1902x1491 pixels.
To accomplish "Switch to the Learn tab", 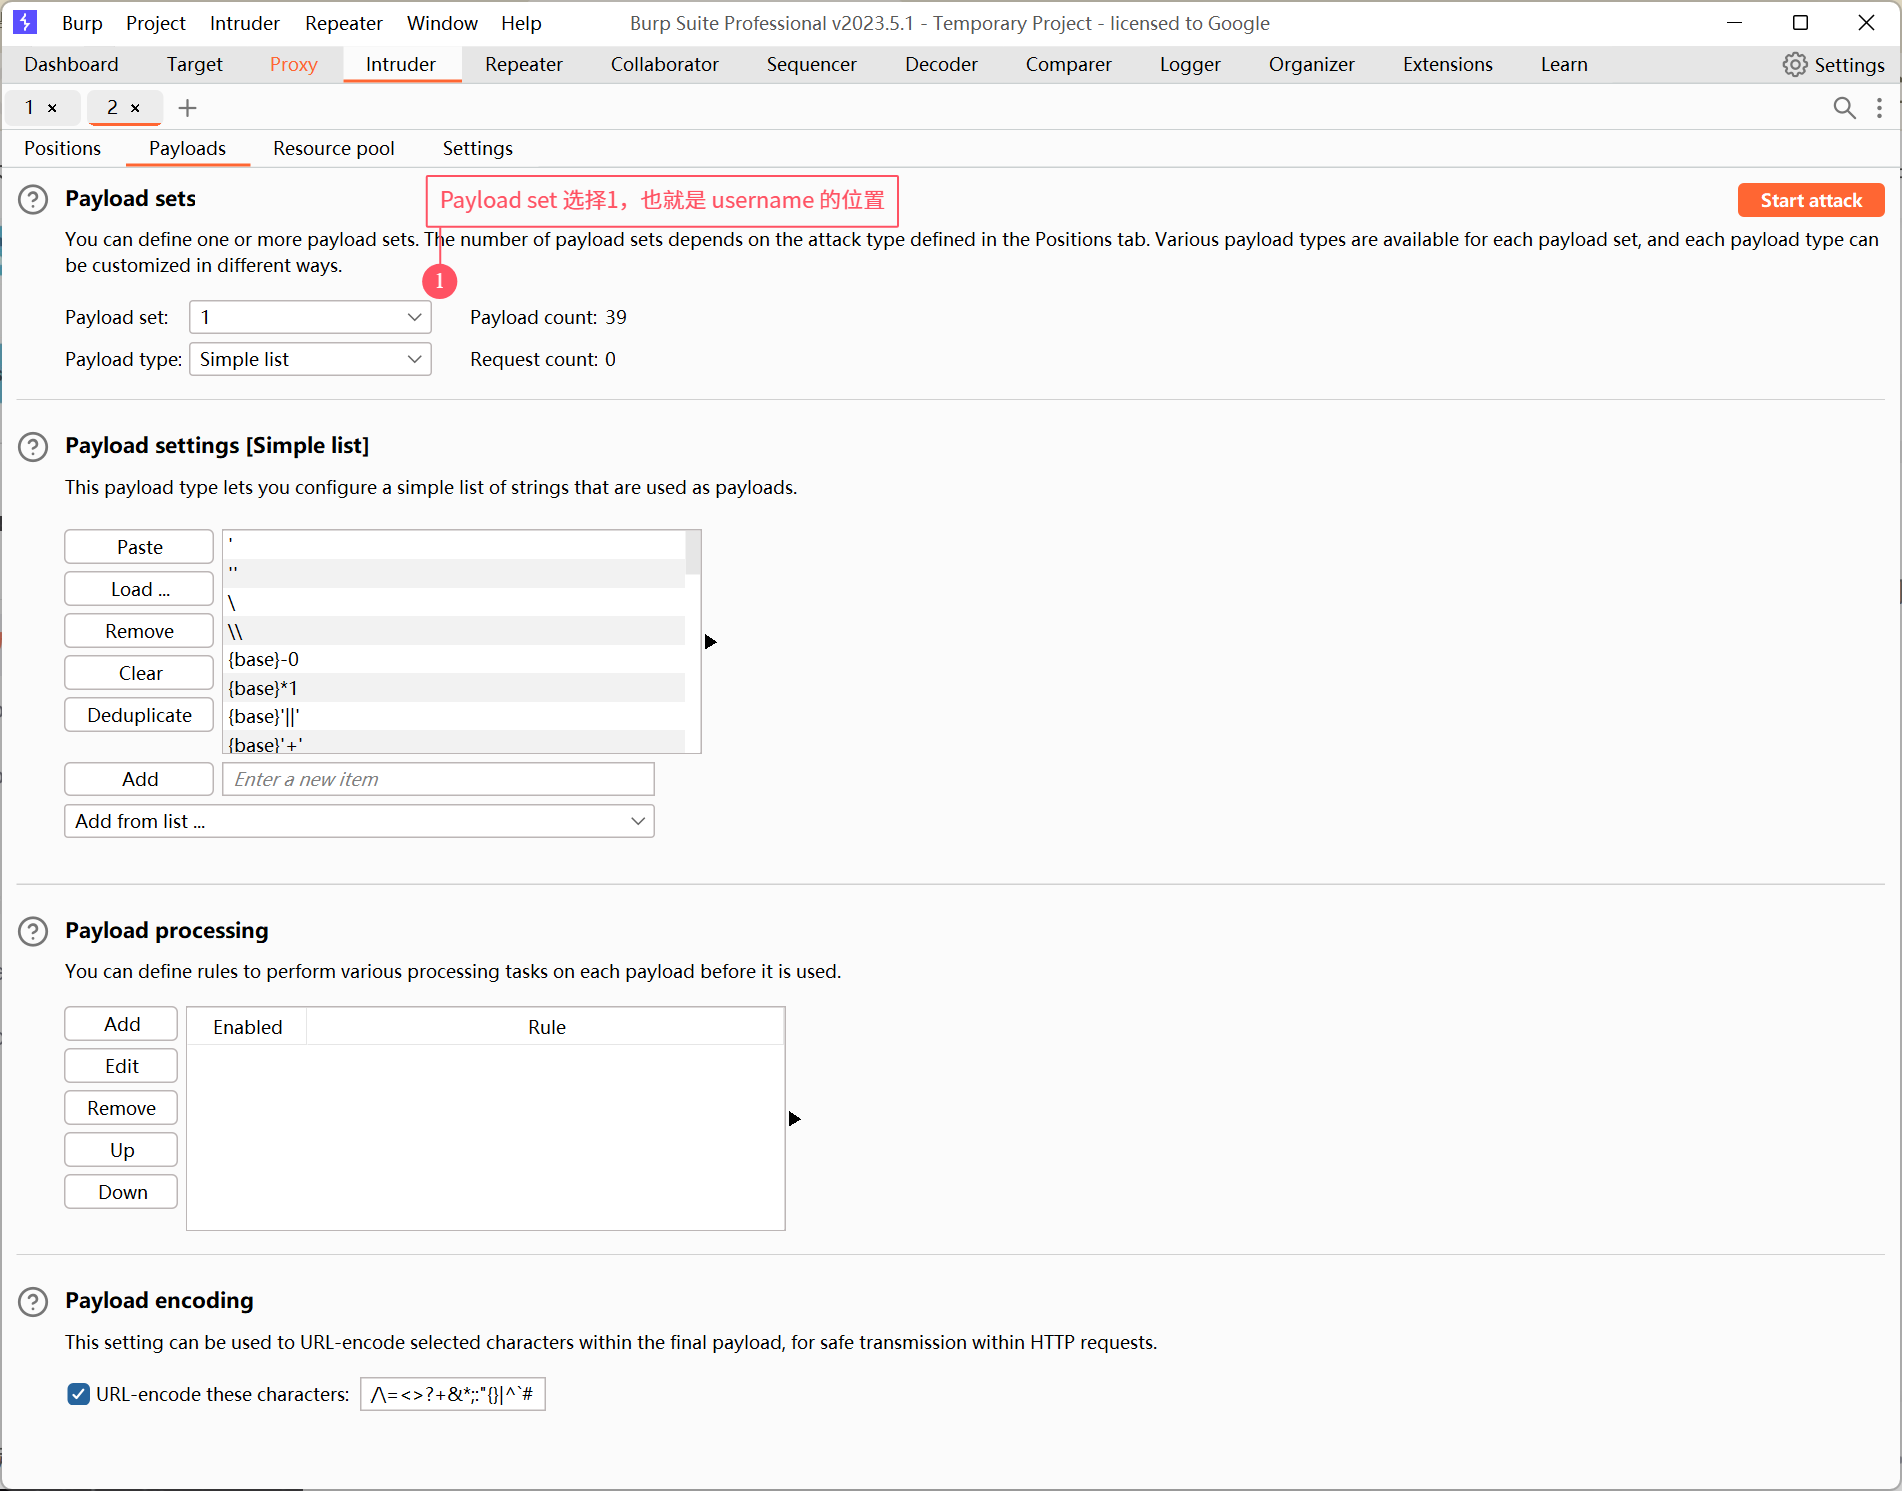I will 1564,65.
